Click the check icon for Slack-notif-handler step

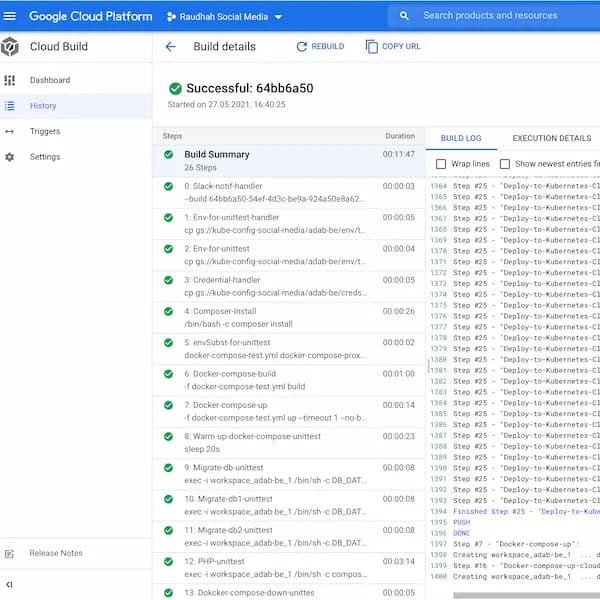click(x=168, y=186)
